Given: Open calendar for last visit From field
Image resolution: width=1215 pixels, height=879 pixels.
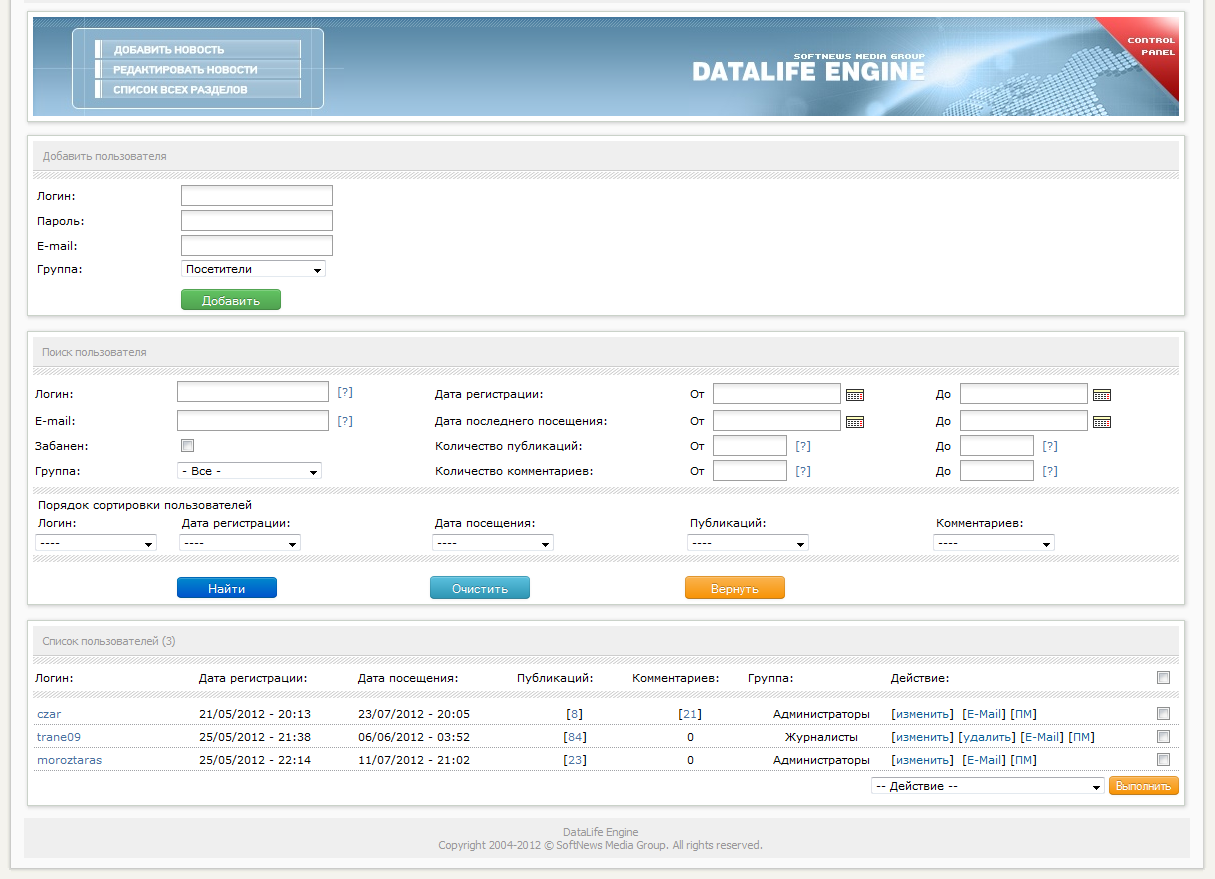Looking at the screenshot, I should click(855, 422).
